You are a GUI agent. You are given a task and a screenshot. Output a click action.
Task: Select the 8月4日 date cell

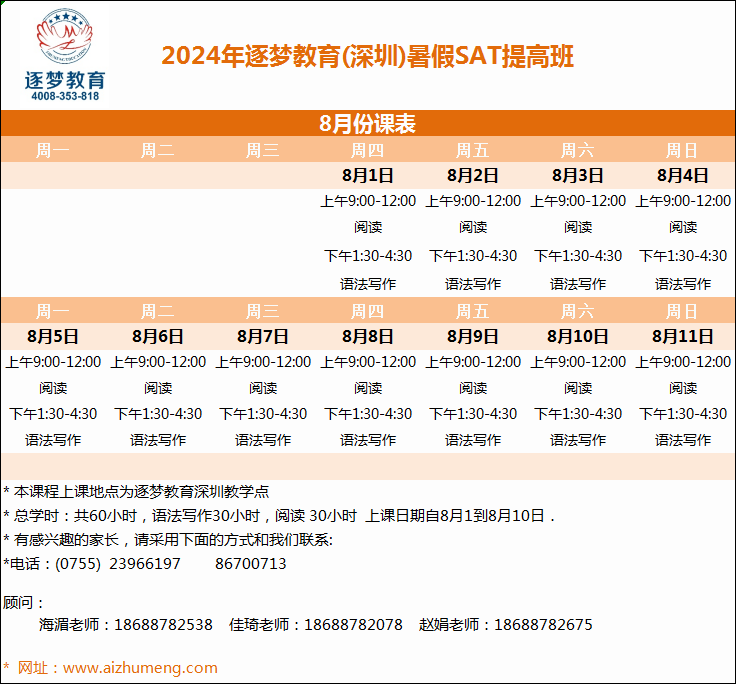[683, 176]
